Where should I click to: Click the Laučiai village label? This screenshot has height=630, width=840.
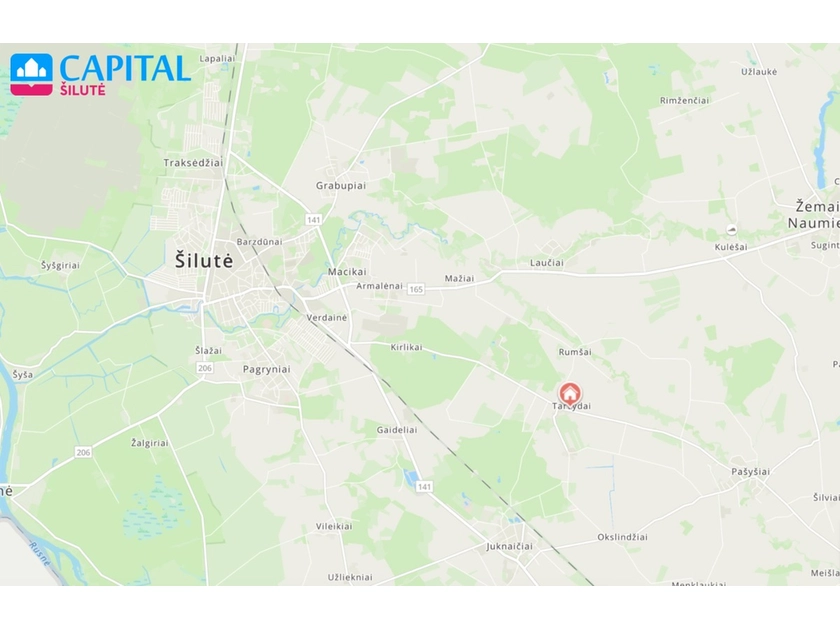pos(546,262)
